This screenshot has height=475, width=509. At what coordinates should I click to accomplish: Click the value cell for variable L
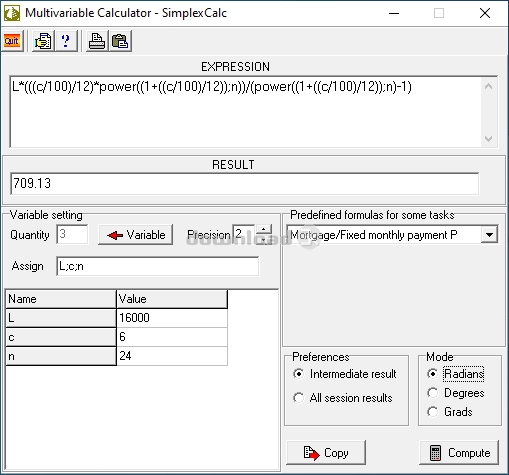point(172,318)
